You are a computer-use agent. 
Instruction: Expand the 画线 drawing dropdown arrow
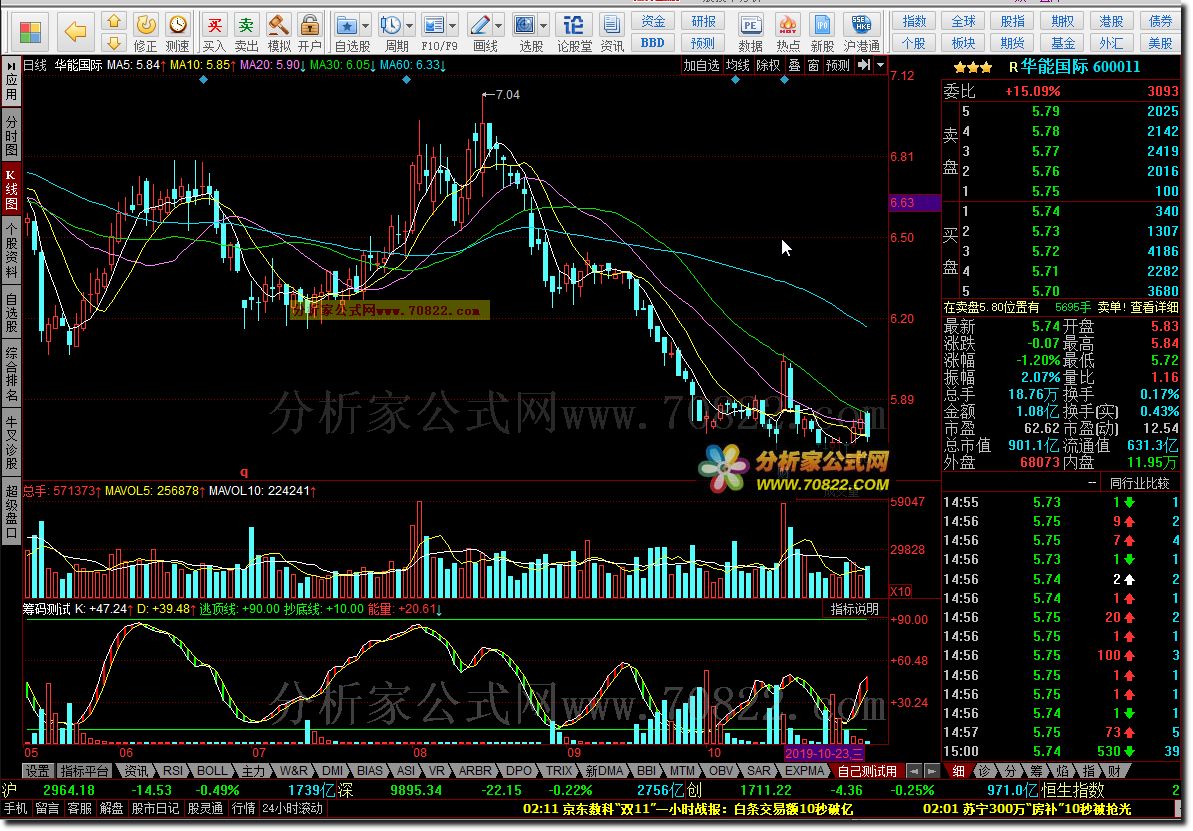[x=499, y=26]
